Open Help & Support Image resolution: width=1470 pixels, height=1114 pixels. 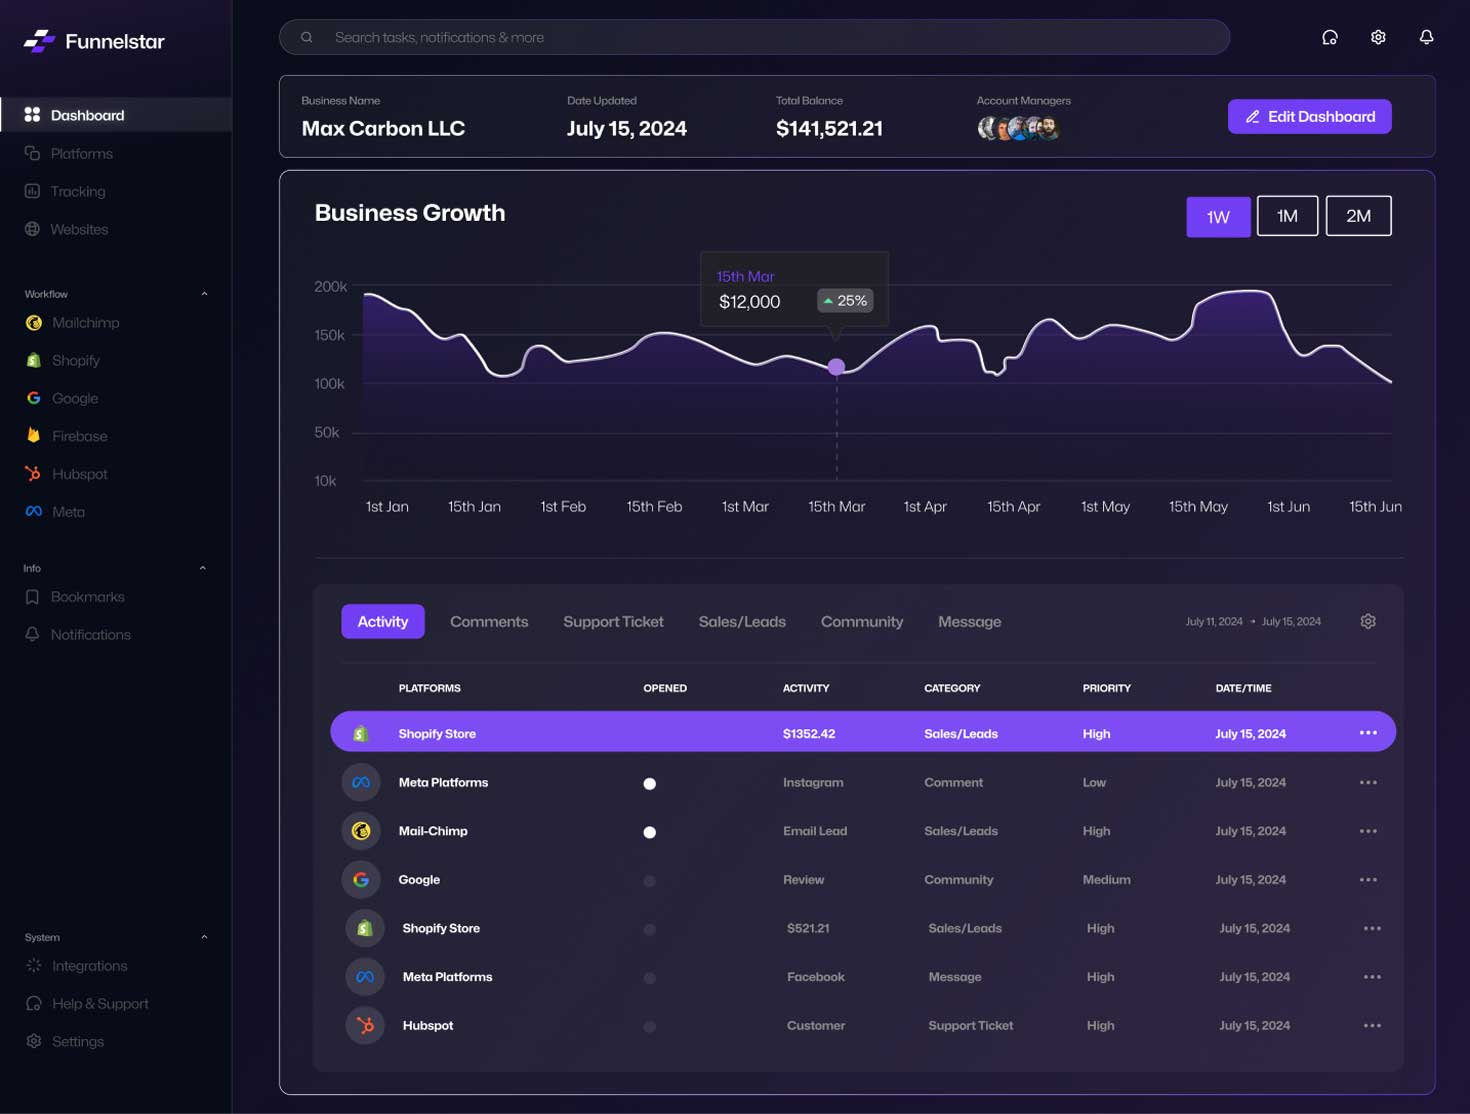[86, 1004]
